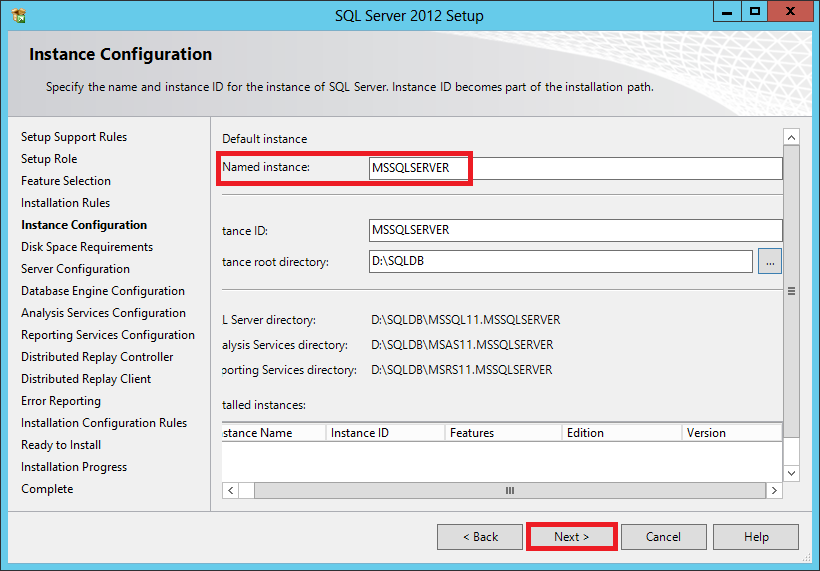The height and width of the screenshot is (571, 820).
Task: Cancel the SQL Server setup
Action: [663, 537]
